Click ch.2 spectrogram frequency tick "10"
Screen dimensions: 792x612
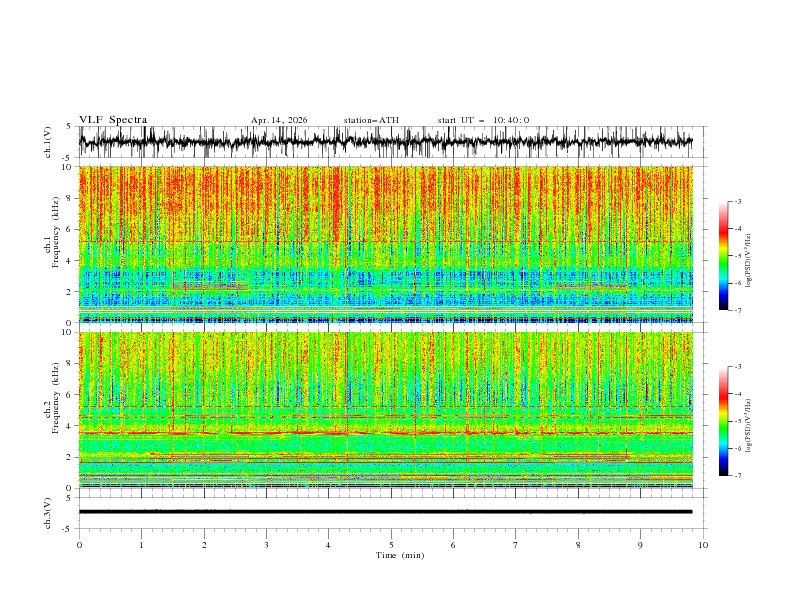[x=67, y=332]
